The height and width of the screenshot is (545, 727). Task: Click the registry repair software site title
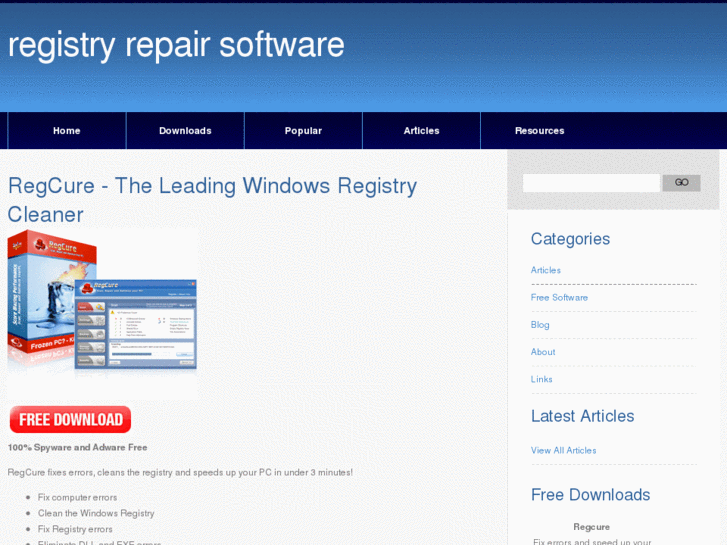176,45
